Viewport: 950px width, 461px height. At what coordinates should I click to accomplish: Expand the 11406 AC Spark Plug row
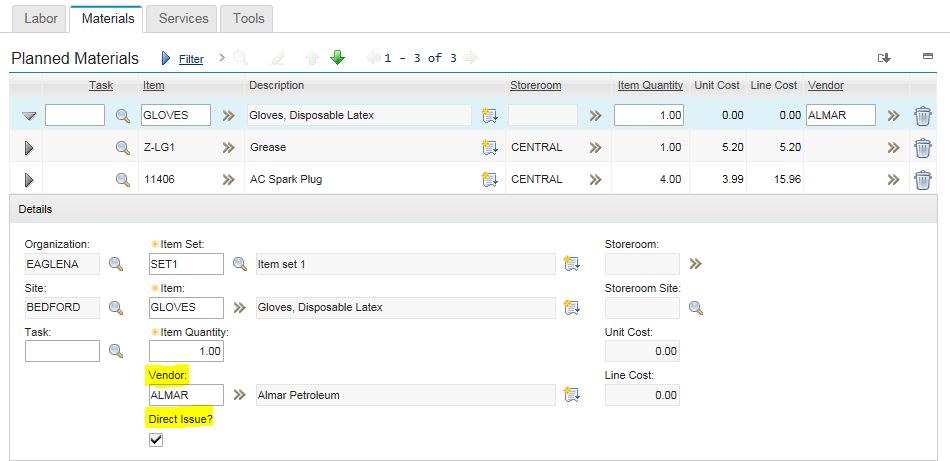tap(29, 180)
